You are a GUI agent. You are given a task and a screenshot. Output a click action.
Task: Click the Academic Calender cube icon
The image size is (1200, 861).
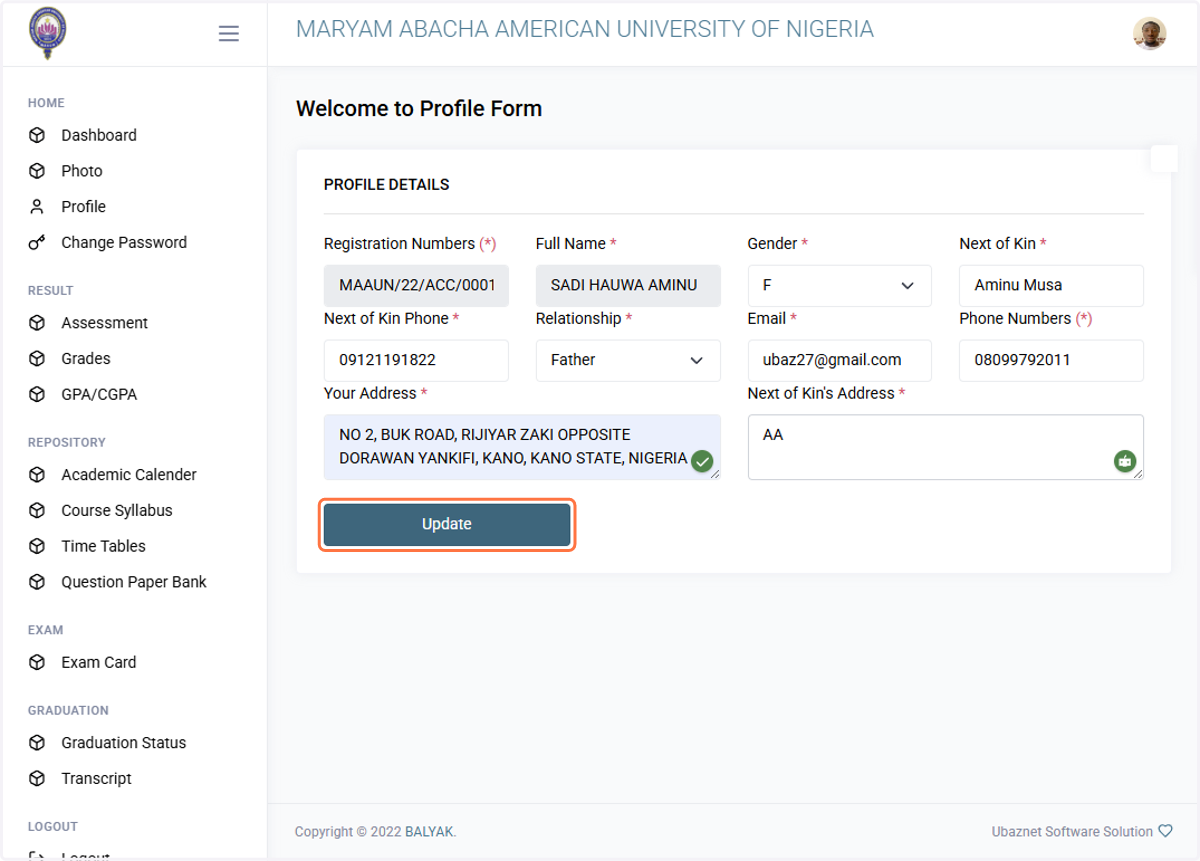coord(37,475)
